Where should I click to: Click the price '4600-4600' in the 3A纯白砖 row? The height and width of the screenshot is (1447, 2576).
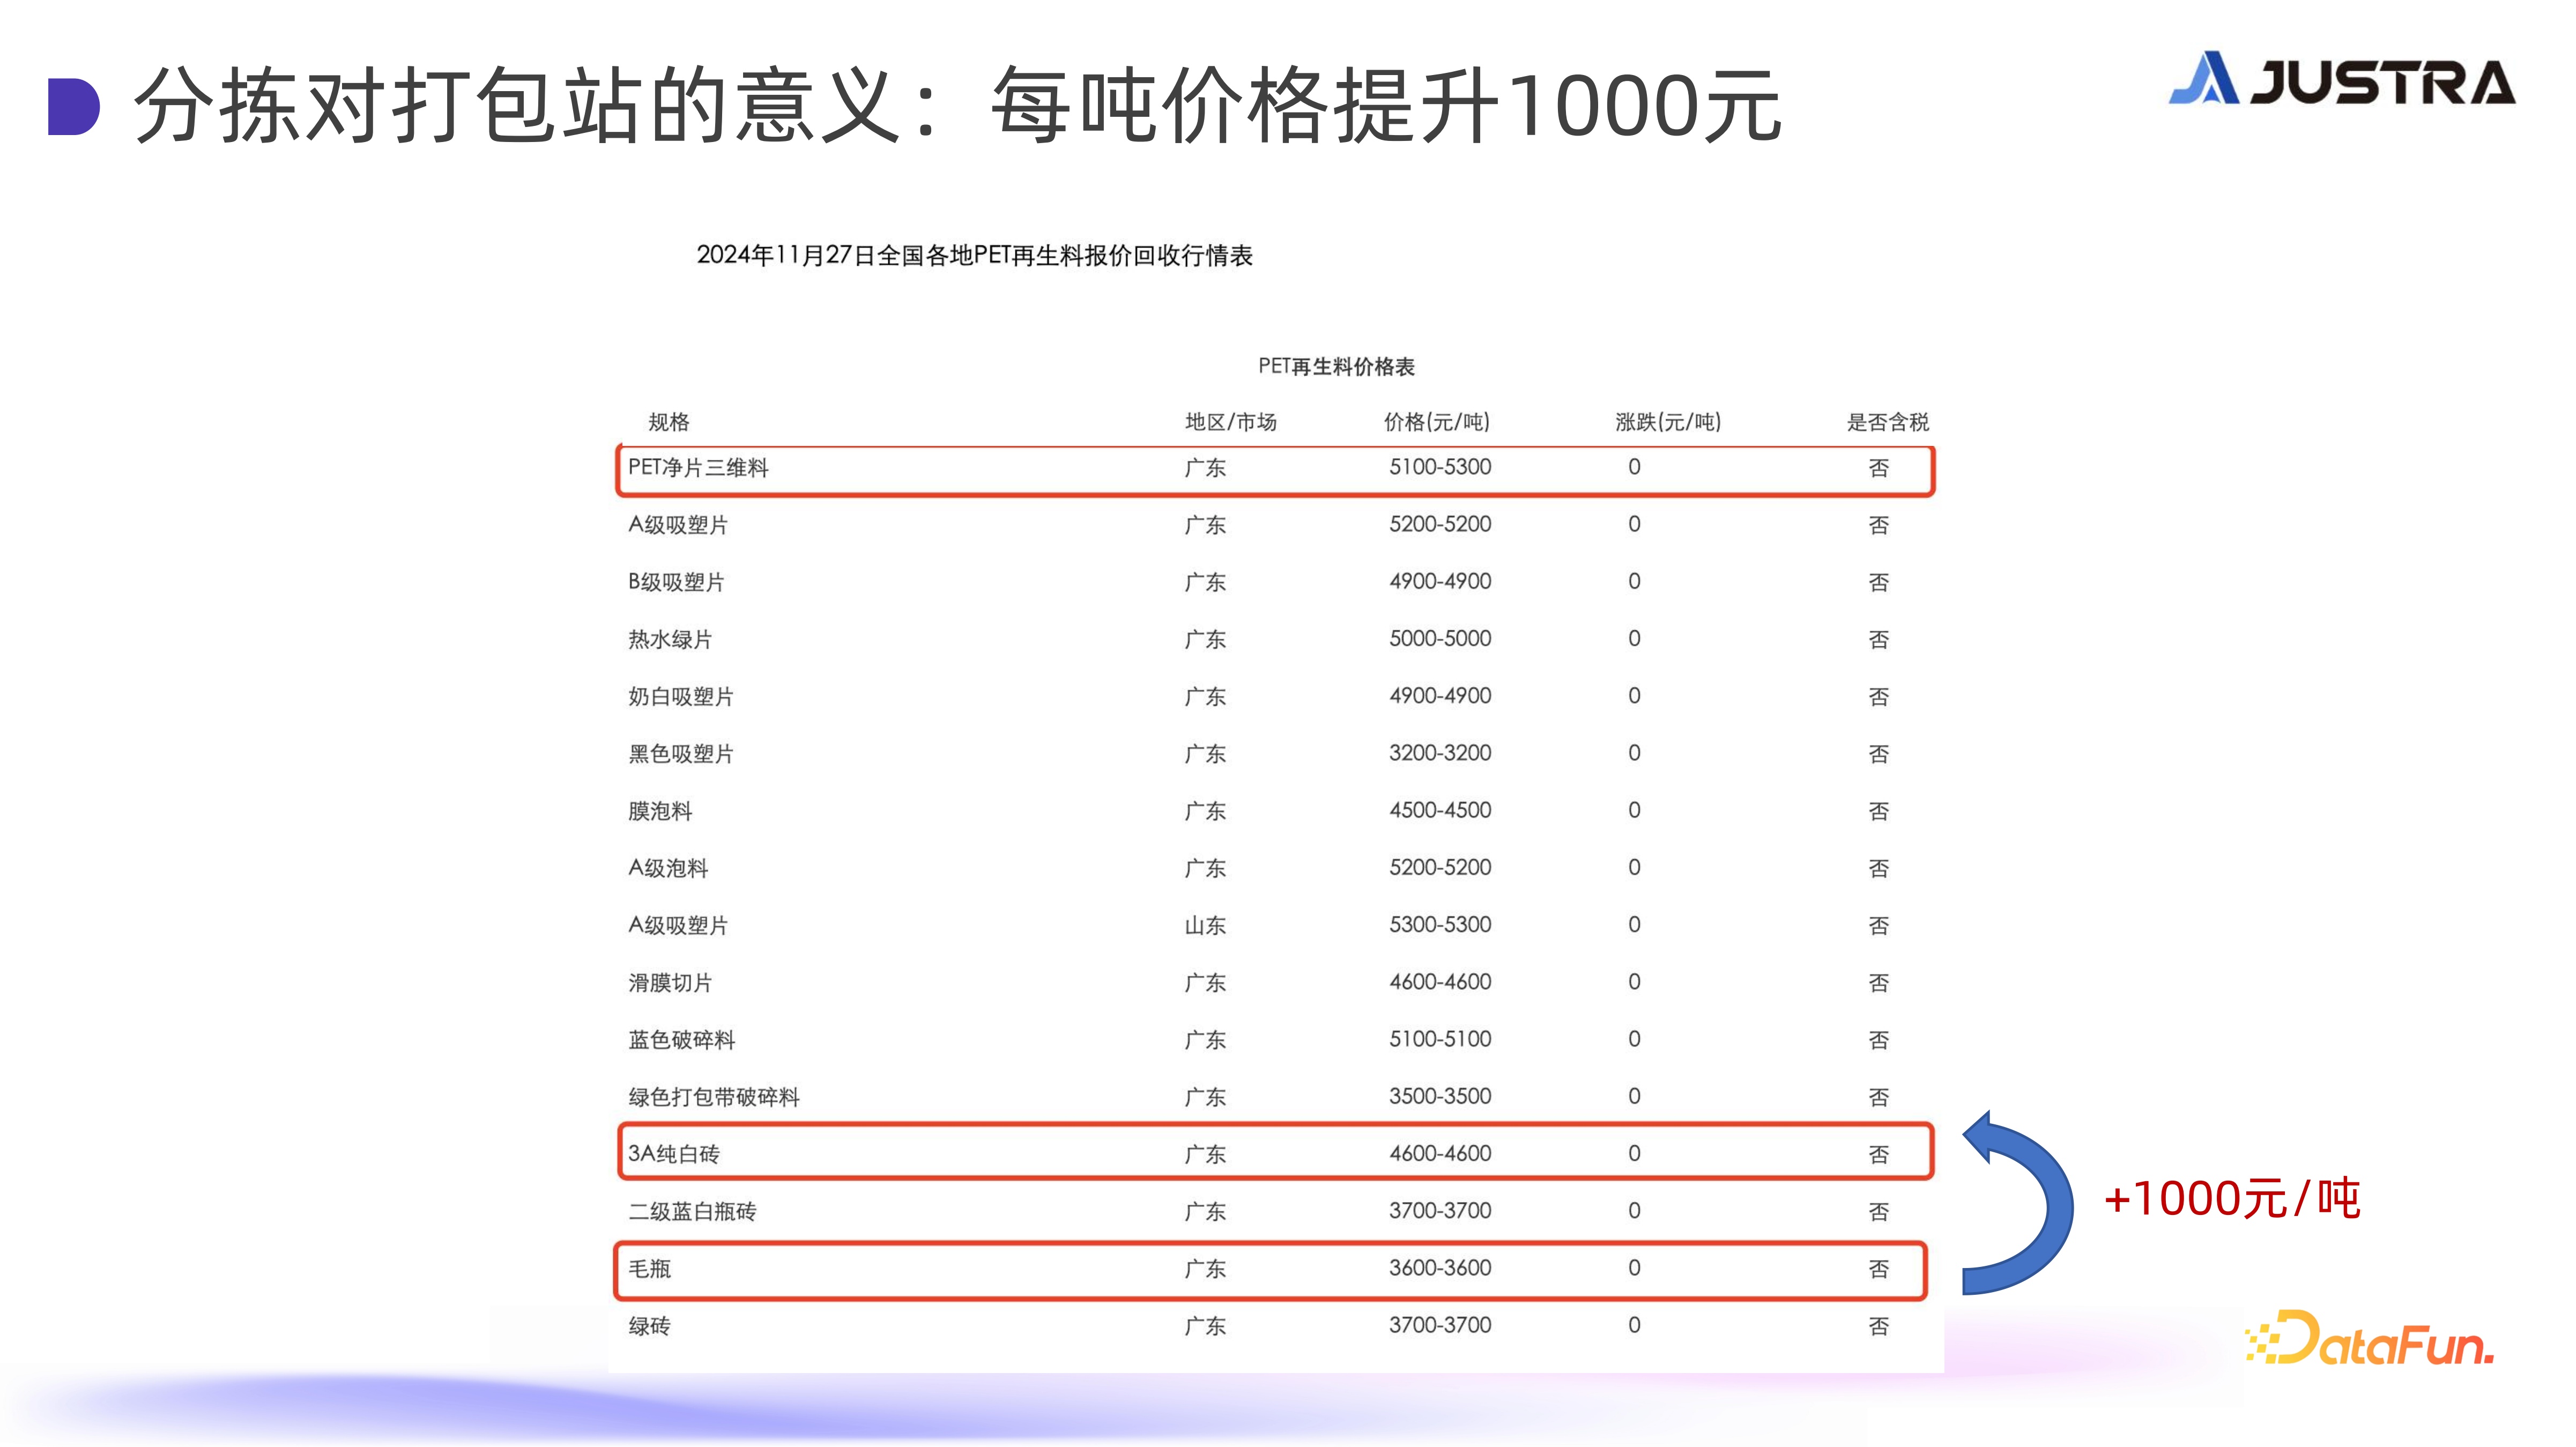pyautogui.click(x=1440, y=1153)
